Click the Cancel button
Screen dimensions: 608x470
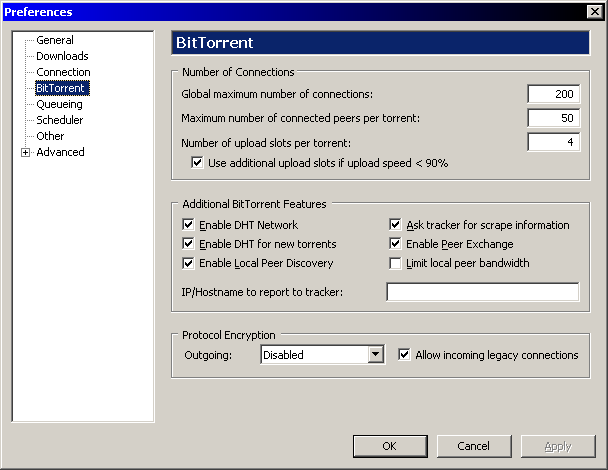(x=474, y=446)
